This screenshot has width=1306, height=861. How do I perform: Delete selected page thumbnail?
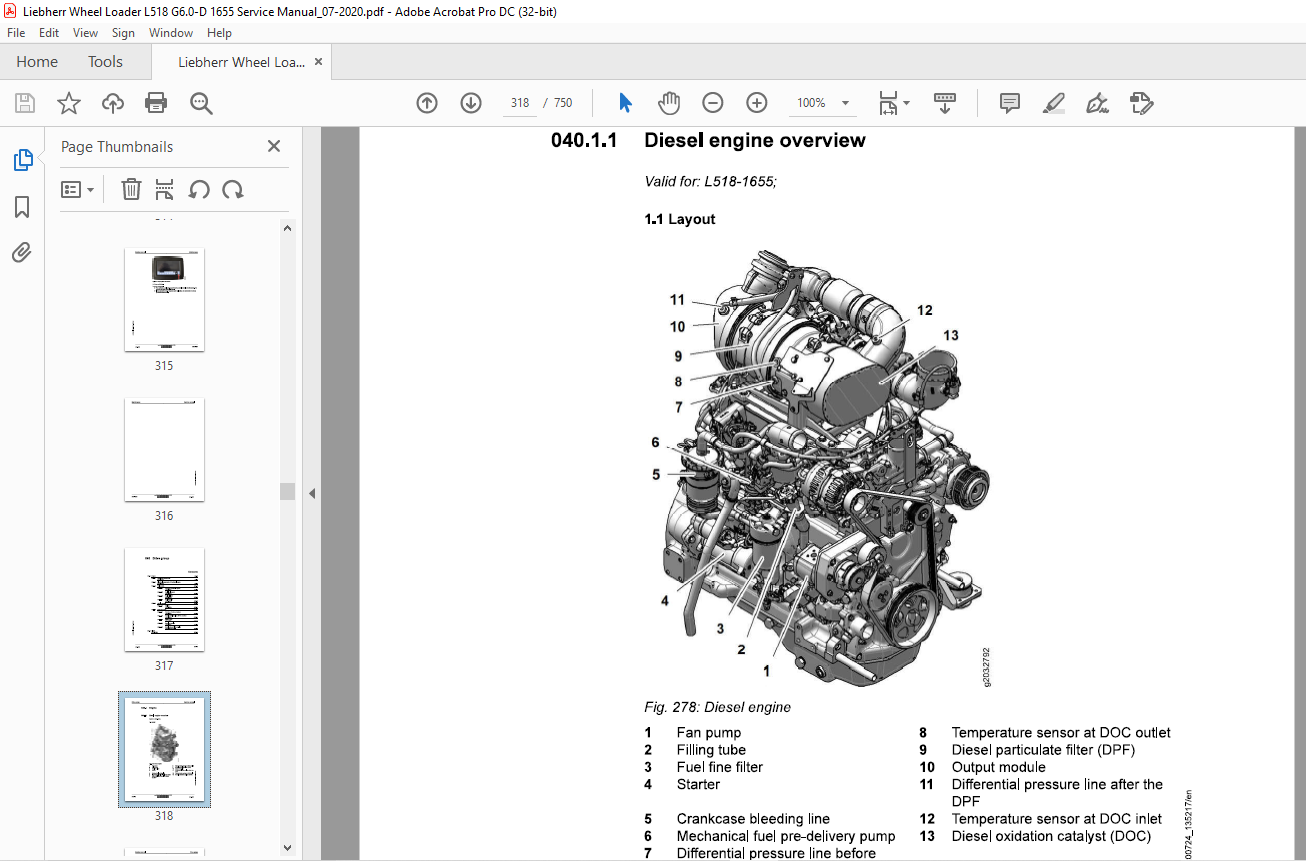[x=131, y=189]
